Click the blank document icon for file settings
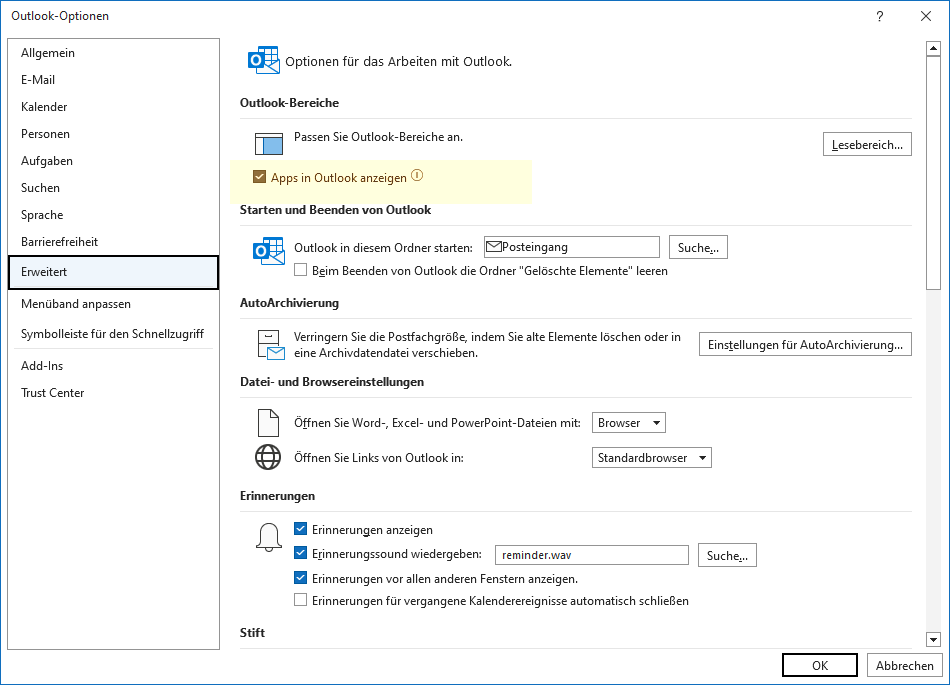This screenshot has height=685, width=950. pos(268,423)
